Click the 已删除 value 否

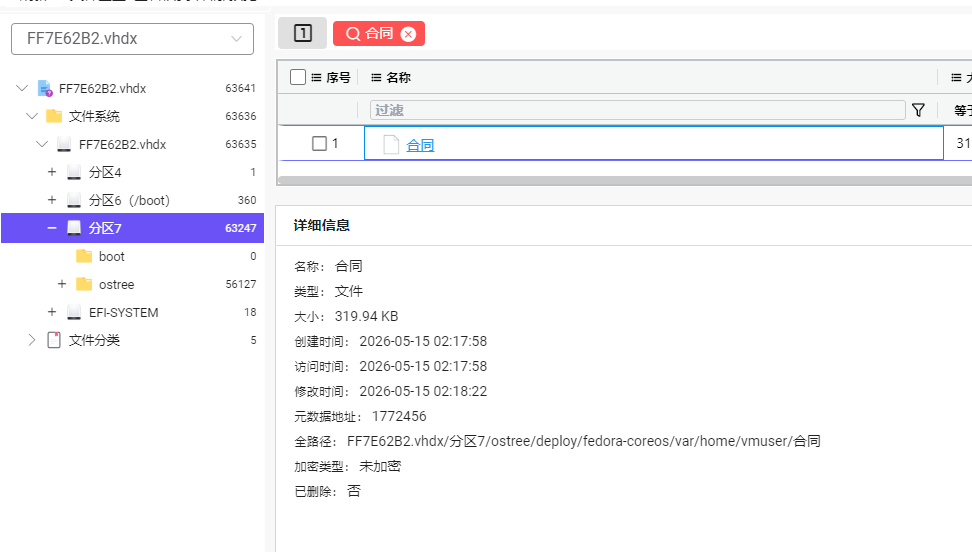point(354,491)
